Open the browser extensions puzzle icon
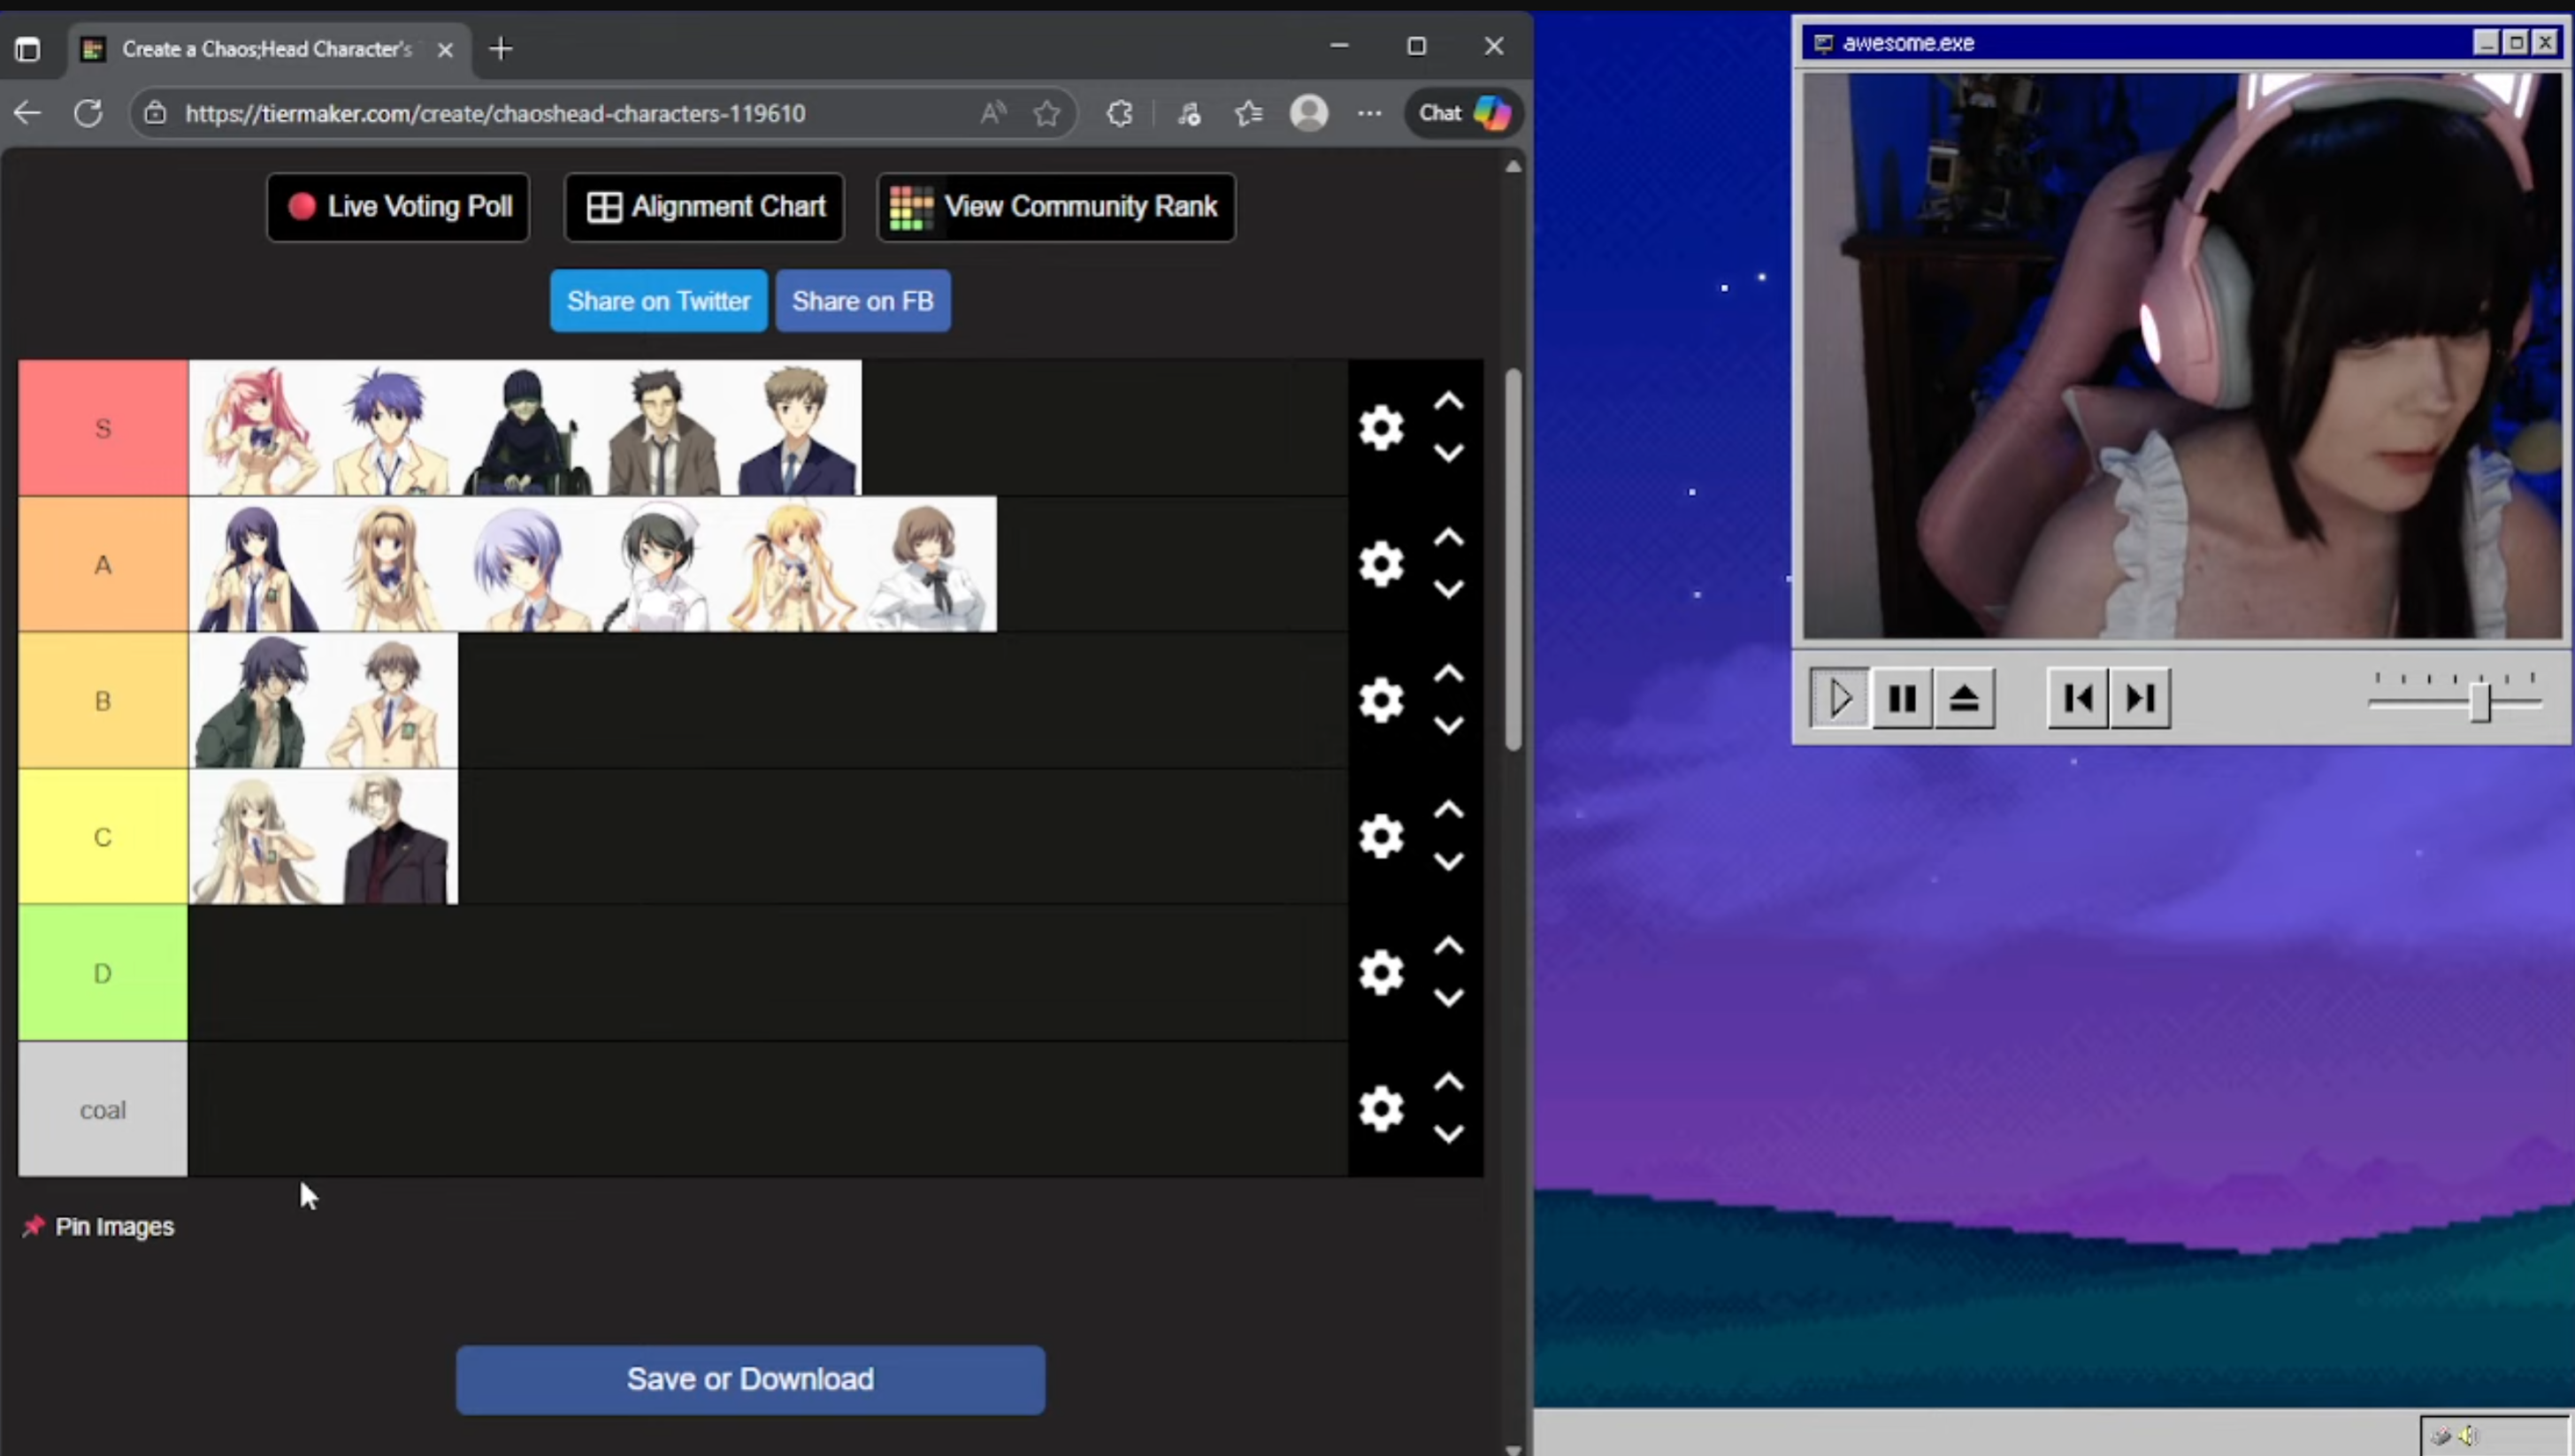 coord(1119,113)
